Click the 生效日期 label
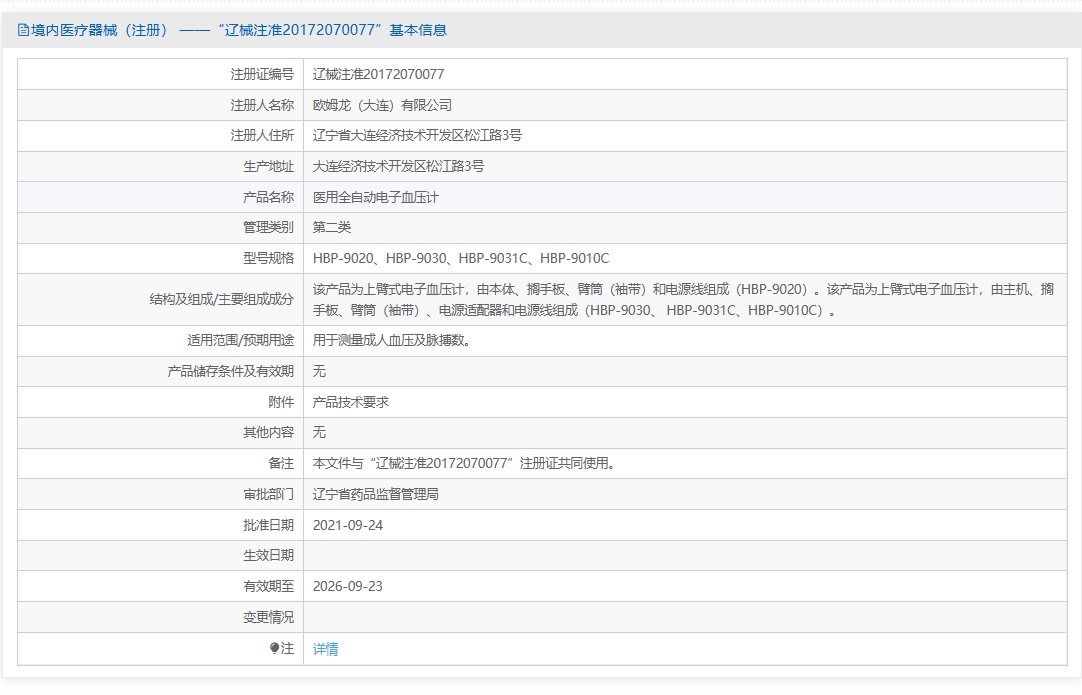This screenshot has height=695, width=1082. [x=268, y=556]
